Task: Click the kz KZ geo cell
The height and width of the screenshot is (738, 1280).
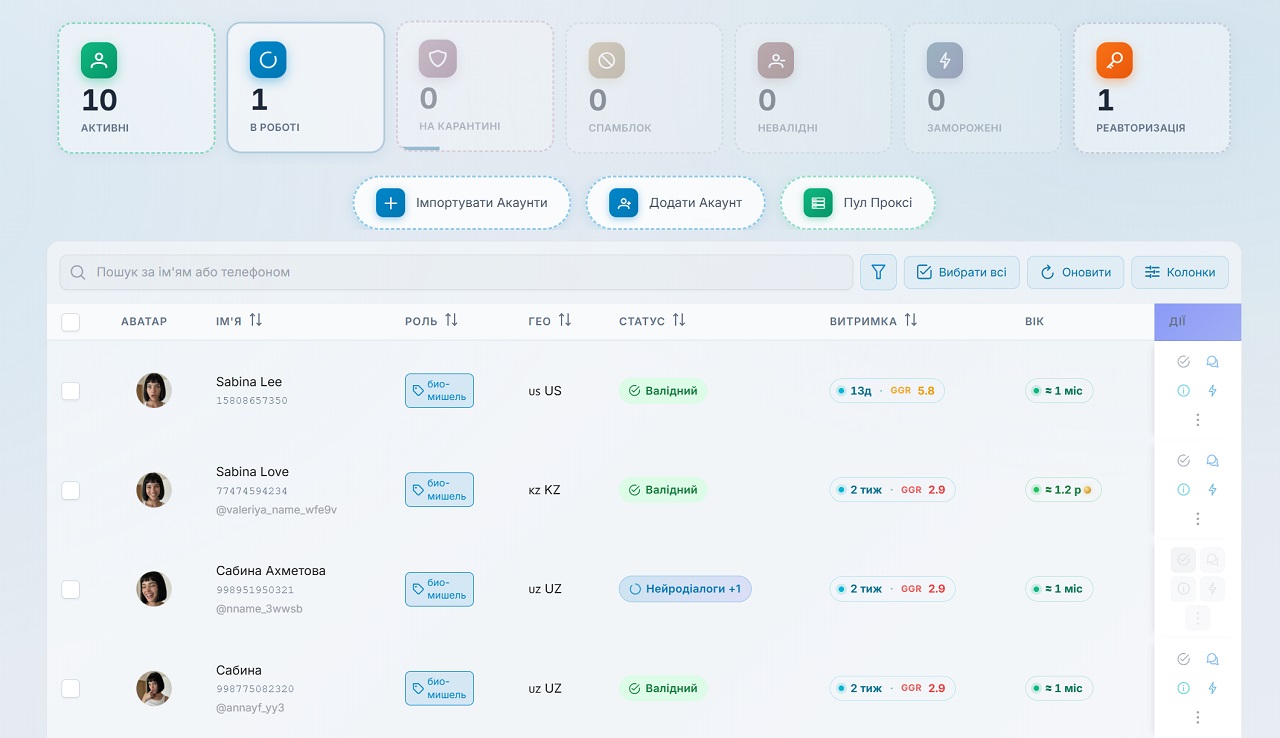Action: 544,490
